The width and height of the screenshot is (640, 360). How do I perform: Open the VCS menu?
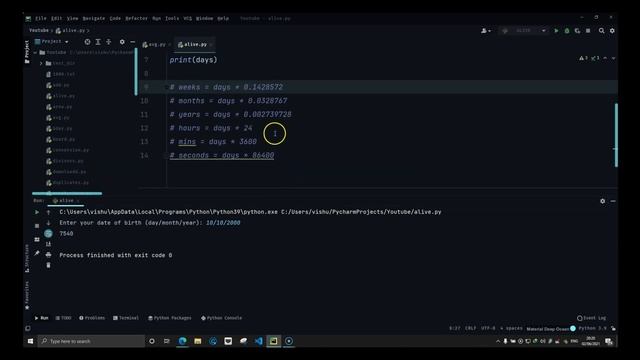click(187, 18)
